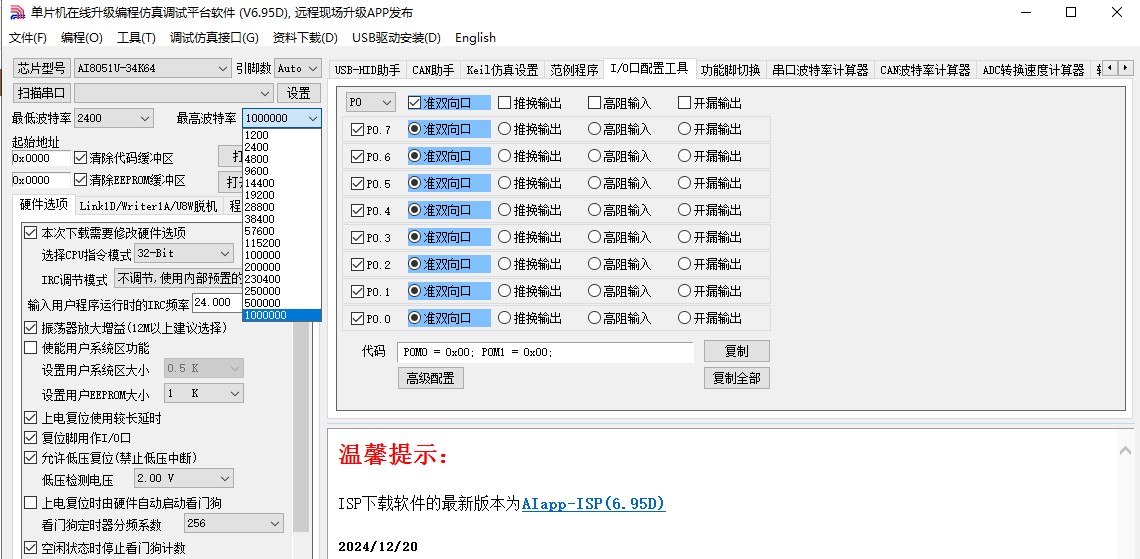Screen dimensions: 1140x559
Task: Click the first 起始地址 0x0000 field
Action: click(41, 158)
